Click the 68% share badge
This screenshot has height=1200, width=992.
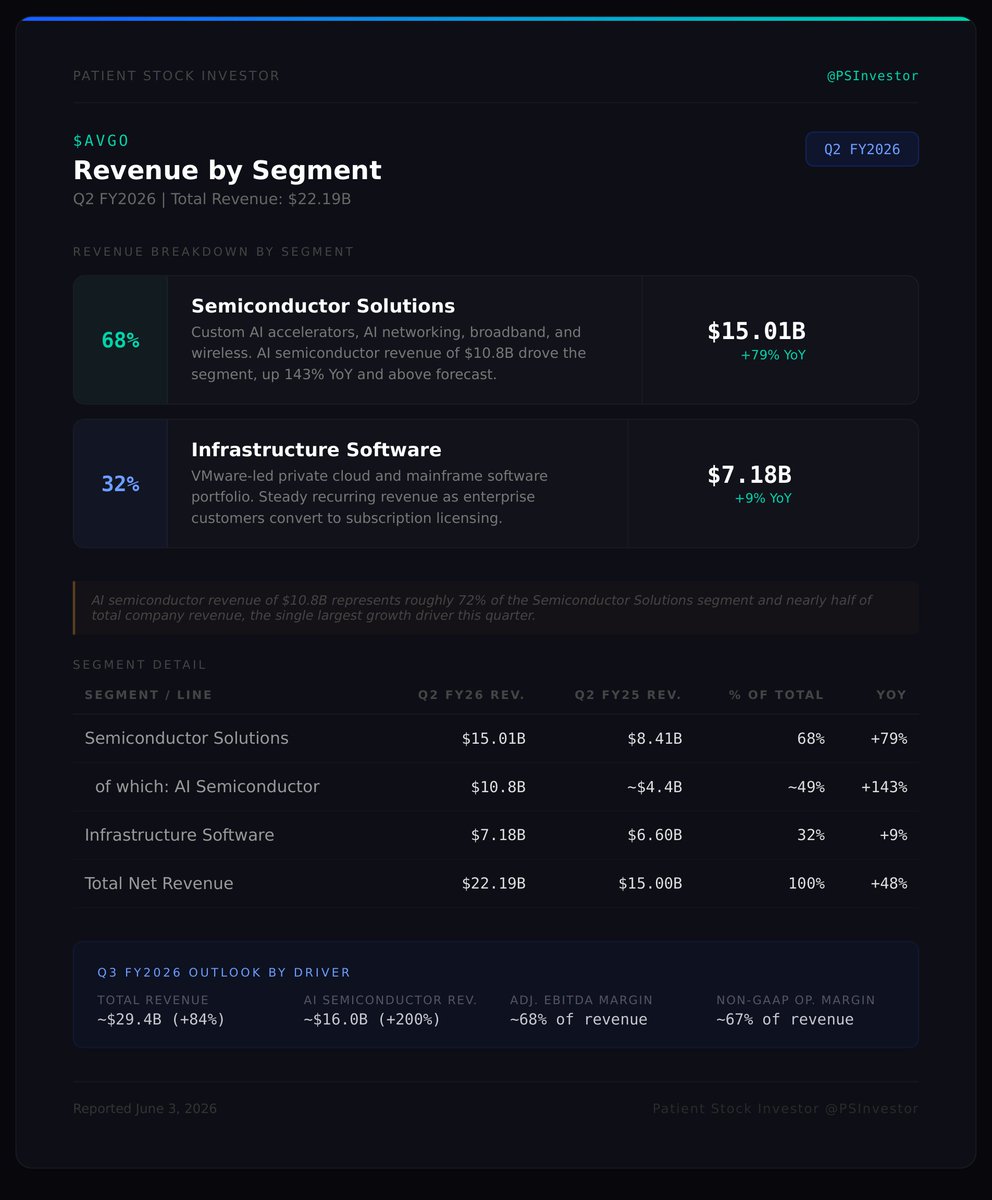[x=120, y=340]
